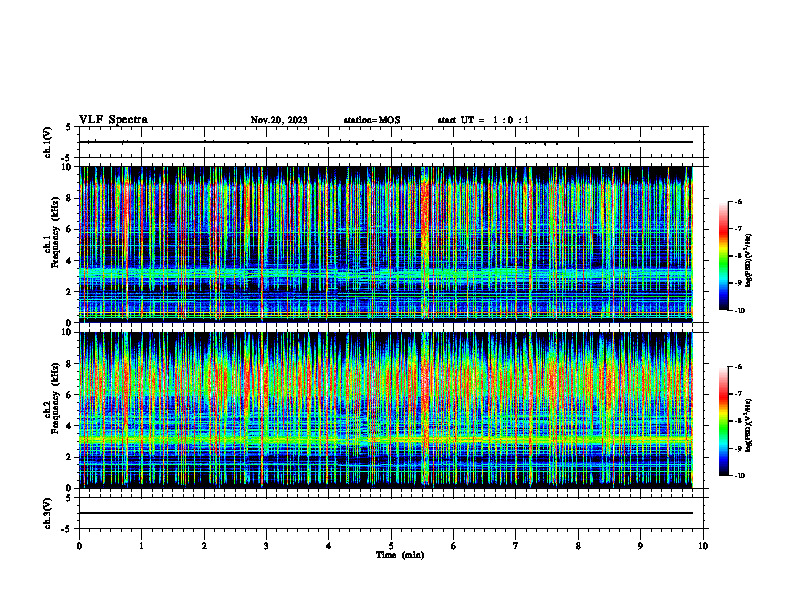Select the ch.2 frequency tick "6"
Screen dimensions: 792x612
point(69,395)
